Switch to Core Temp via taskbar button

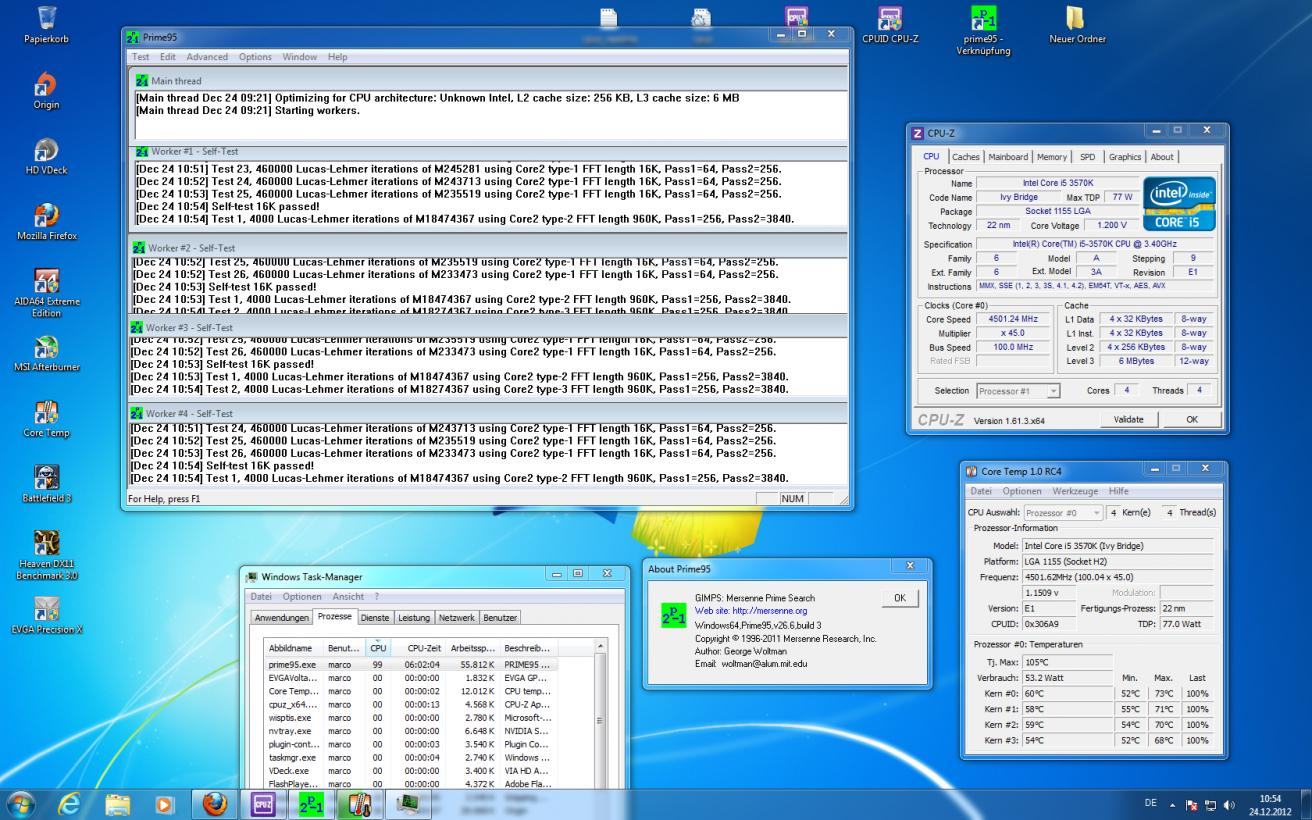tap(359, 803)
